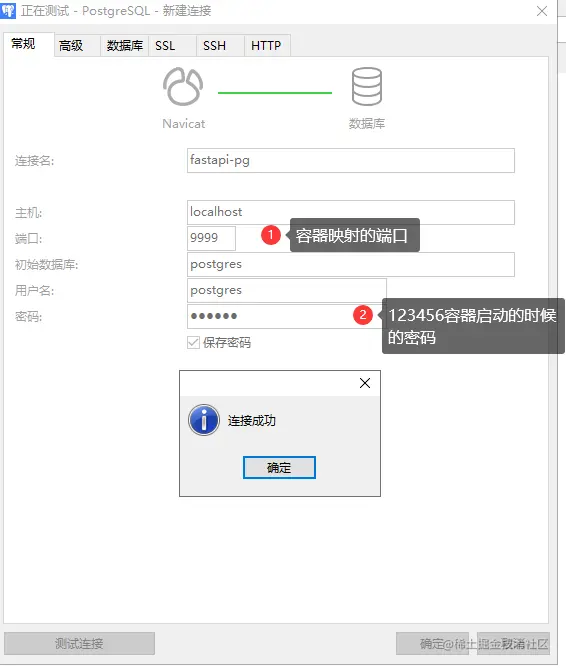Screen dimensions: 566x668
Task: Click the blue information icon in dialog
Action: click(x=204, y=420)
